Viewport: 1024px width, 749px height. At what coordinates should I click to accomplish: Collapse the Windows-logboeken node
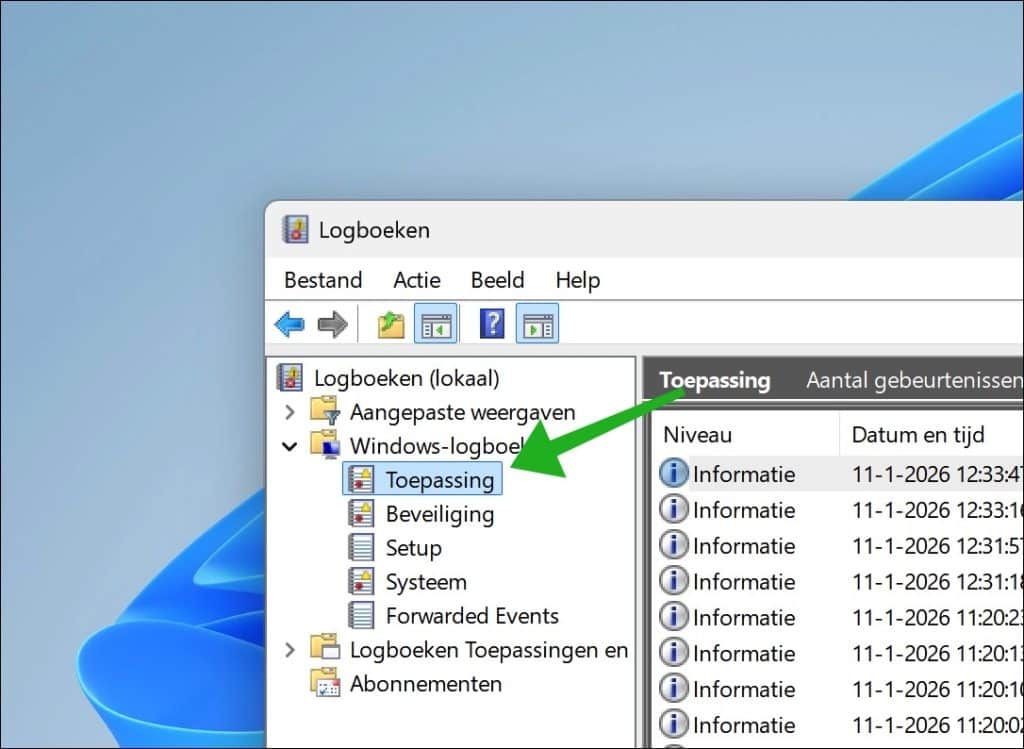pos(290,446)
